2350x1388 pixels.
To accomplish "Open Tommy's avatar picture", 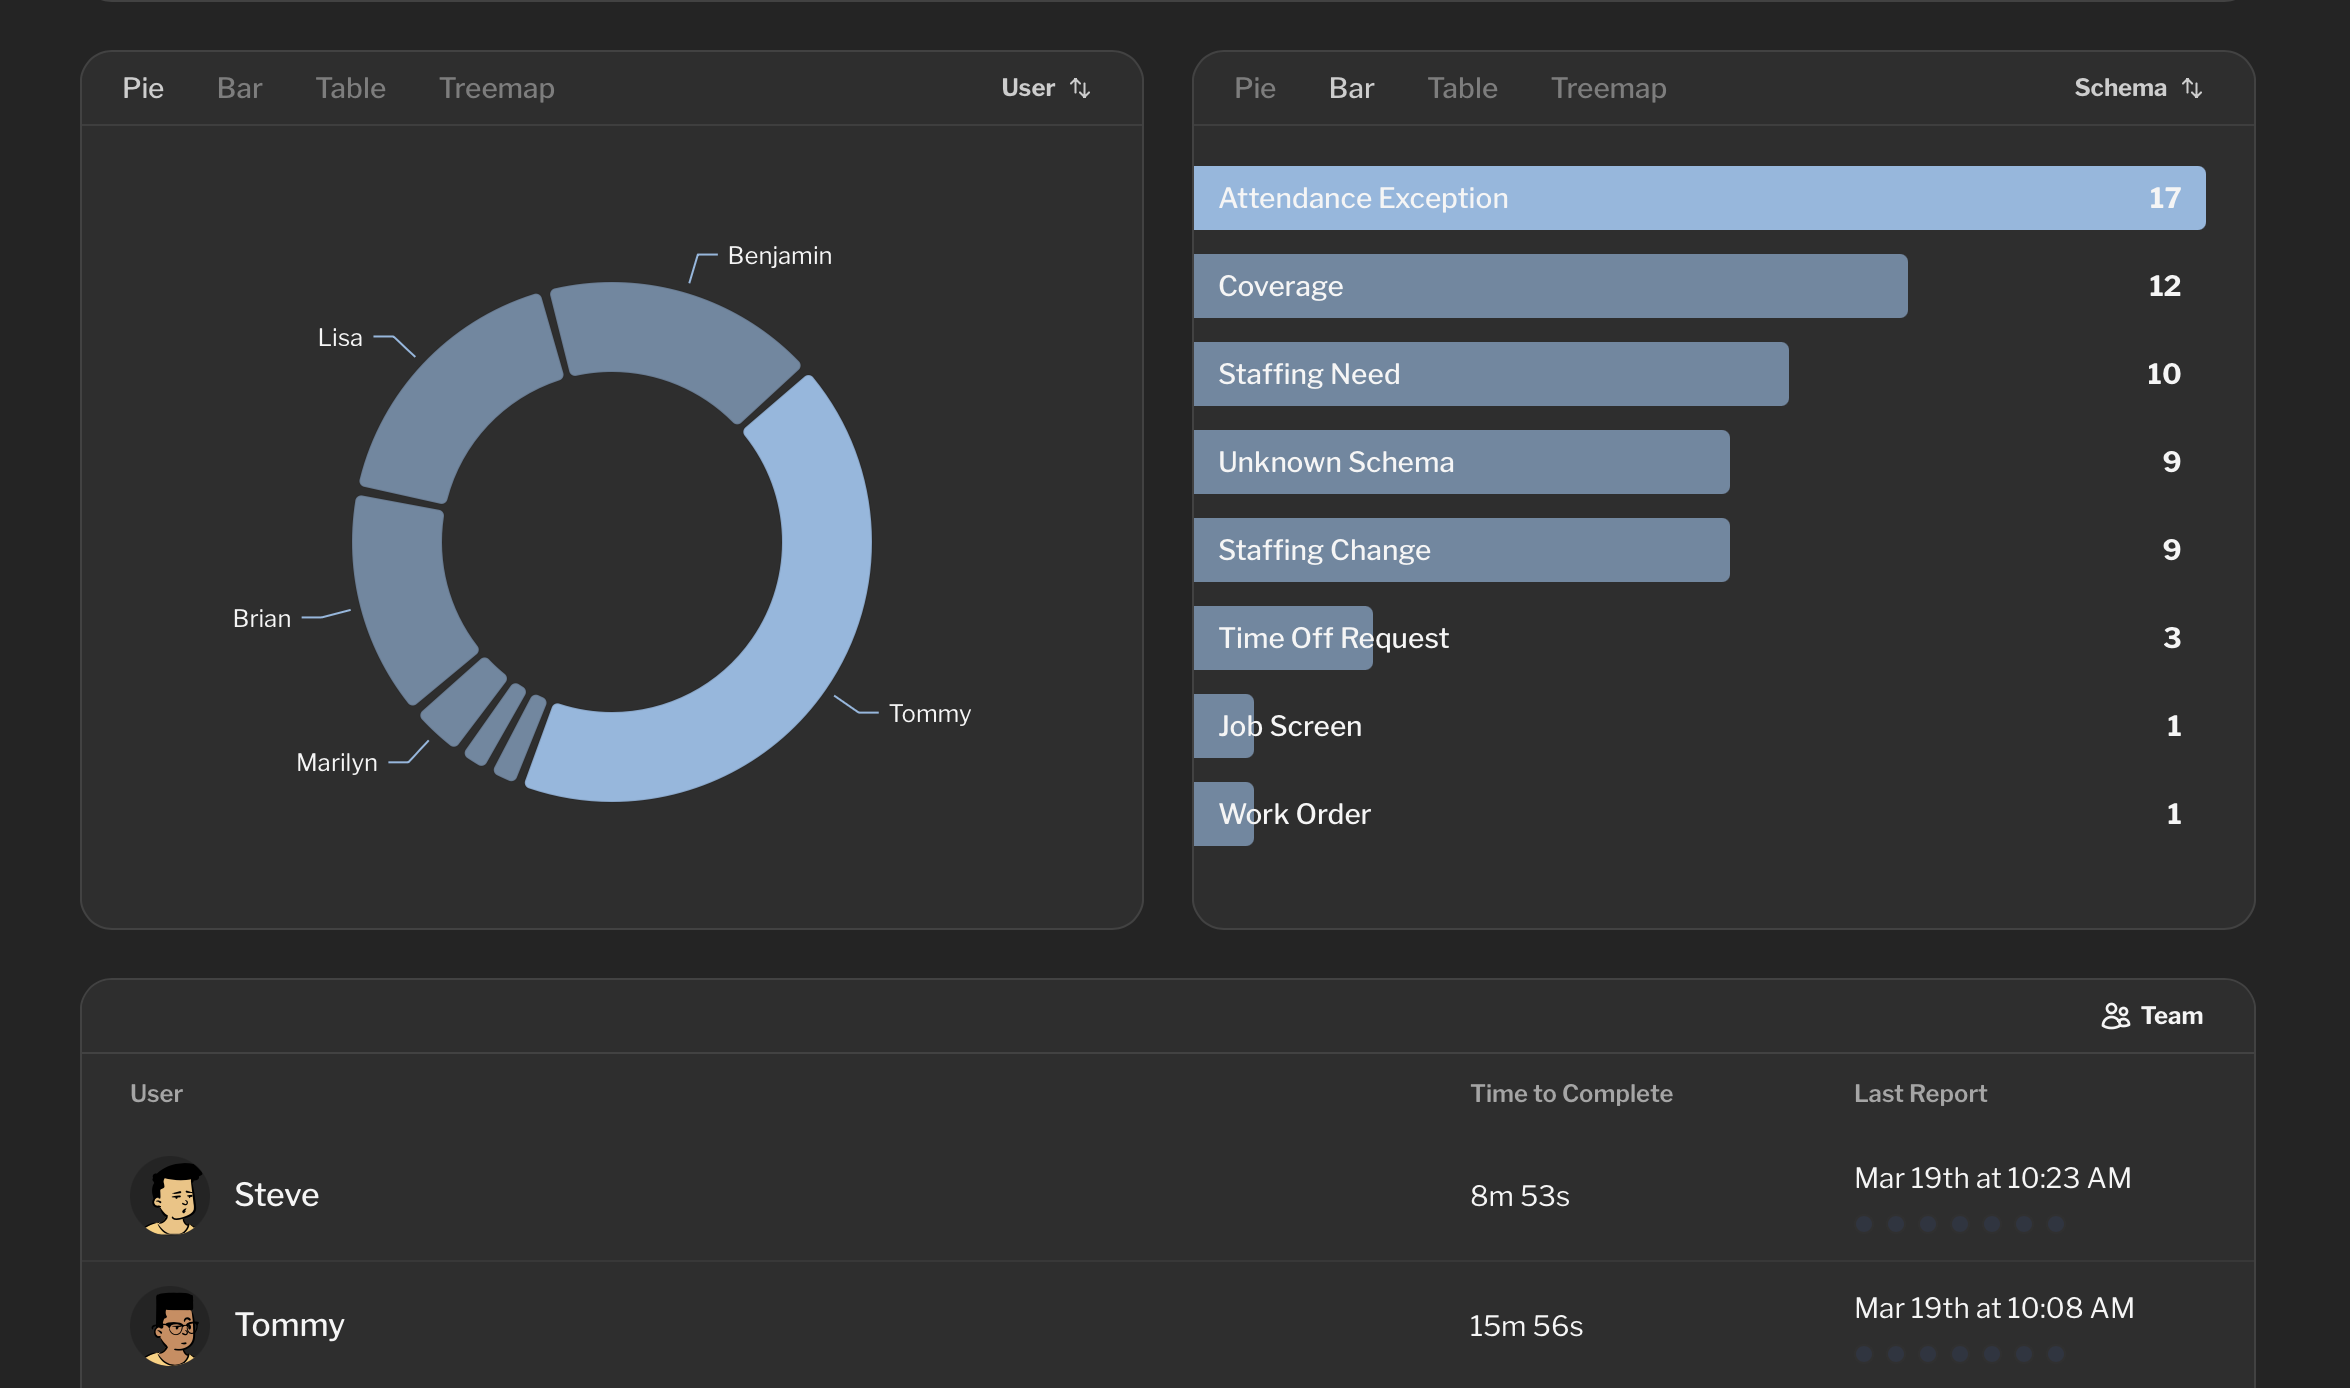I will 170,1324.
